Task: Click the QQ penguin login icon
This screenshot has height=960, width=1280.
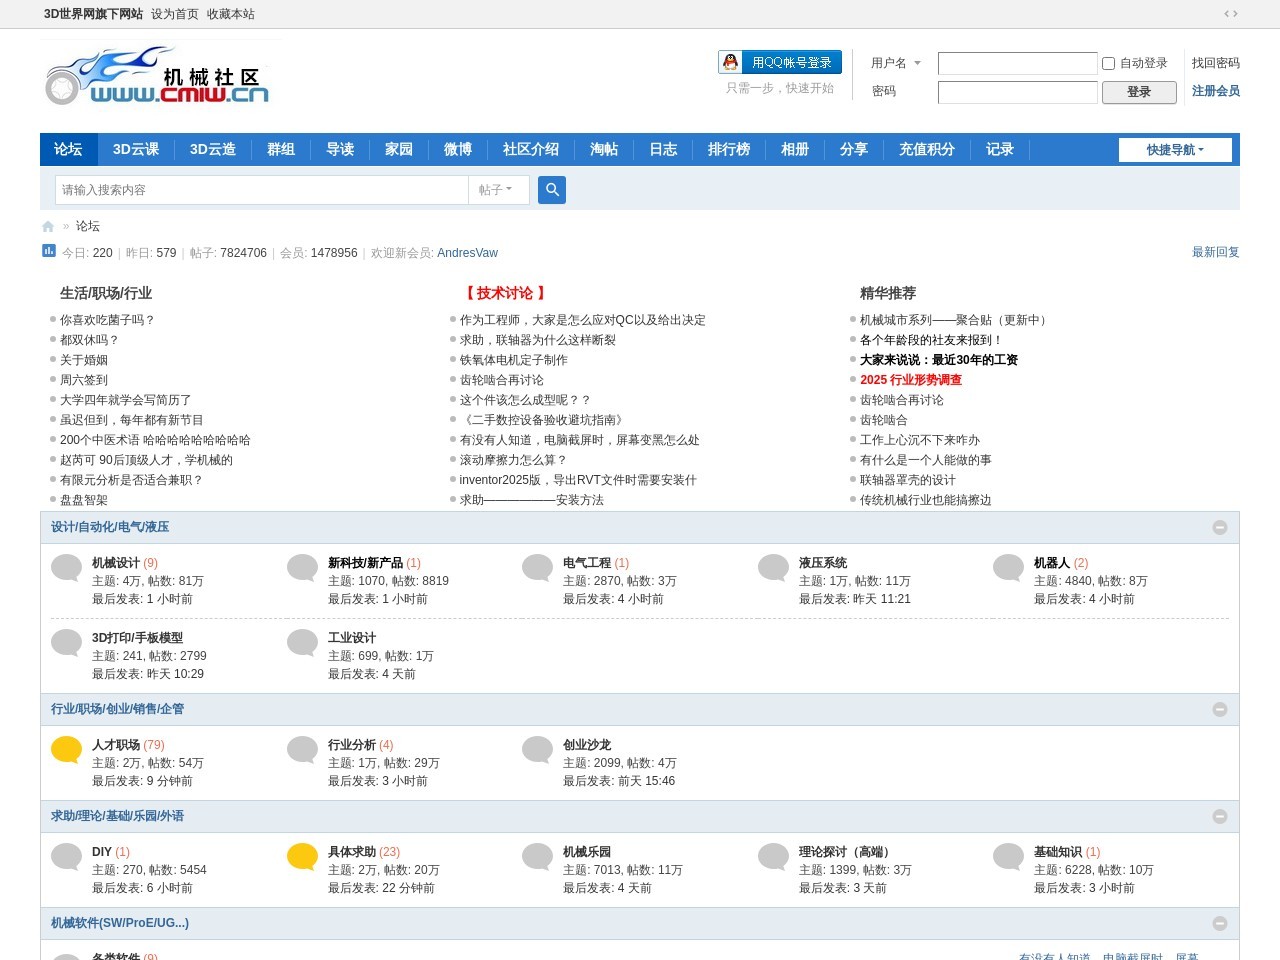Action: 729,62
